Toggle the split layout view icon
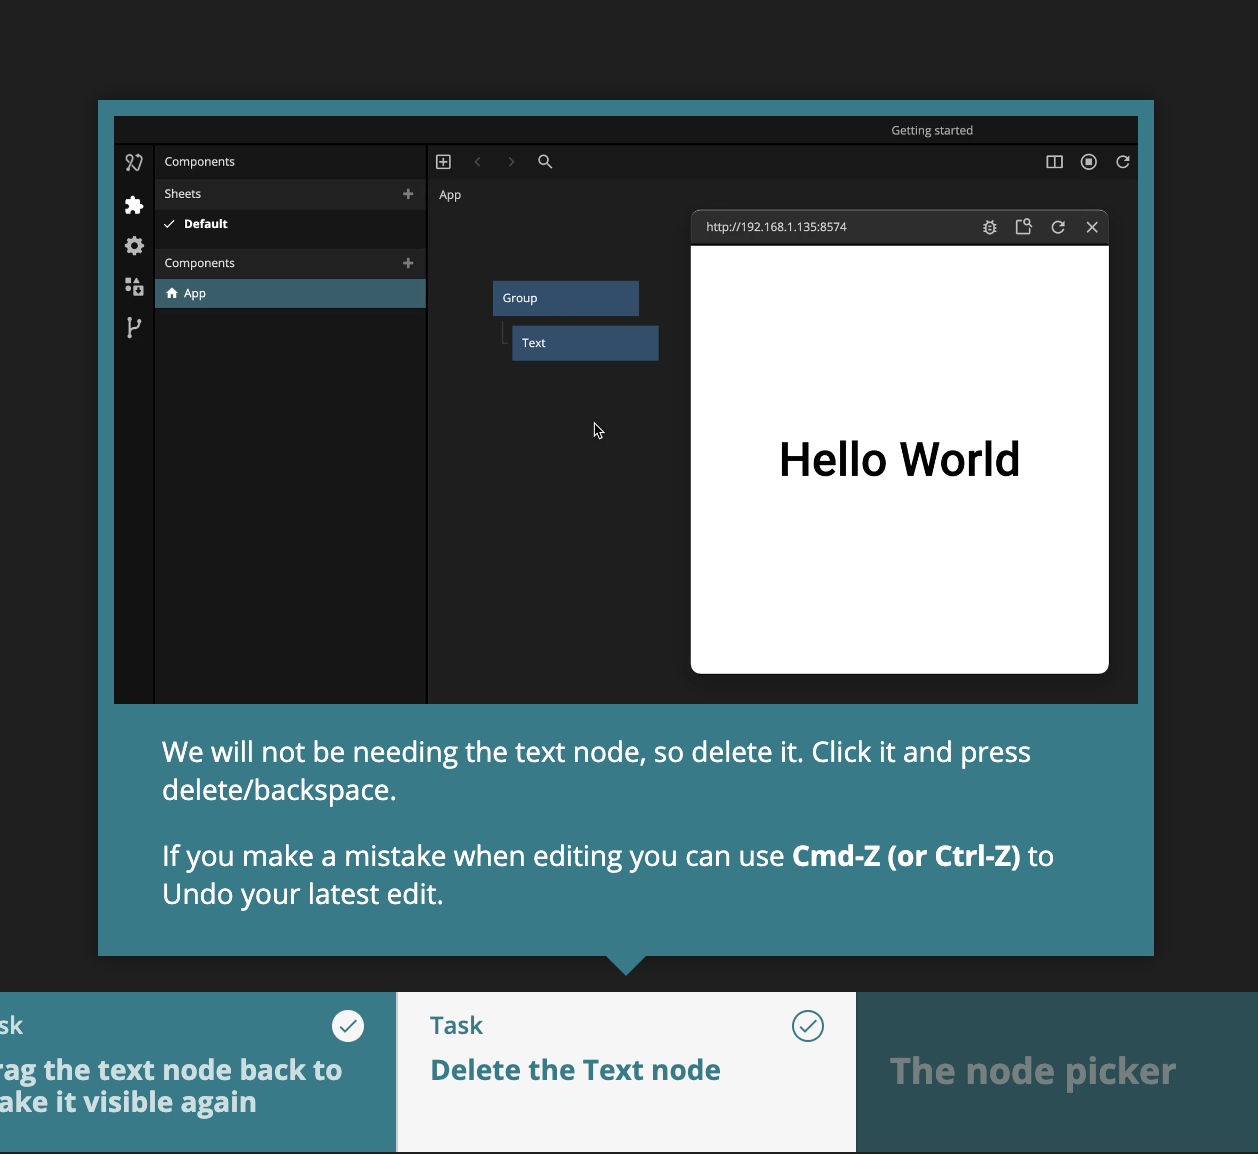 [x=1054, y=162]
